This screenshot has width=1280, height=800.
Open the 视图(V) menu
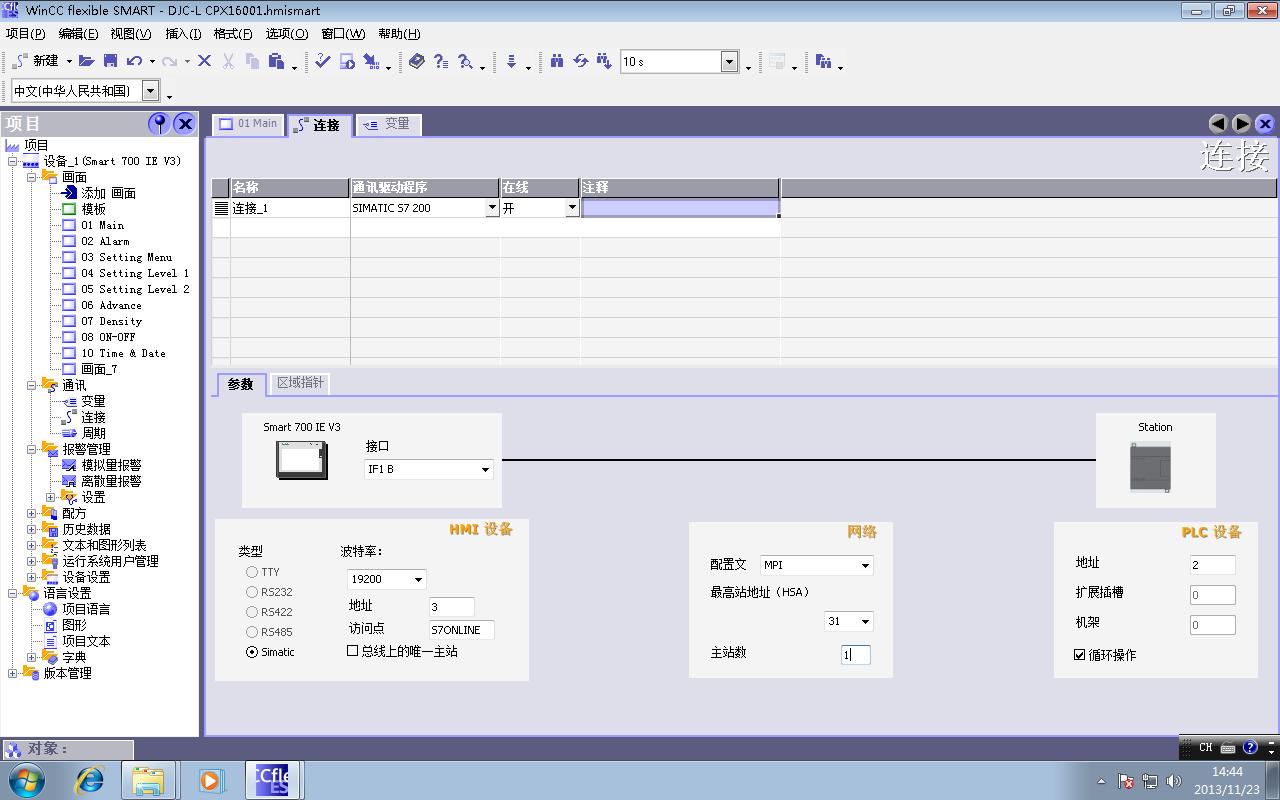pyautogui.click(x=130, y=34)
